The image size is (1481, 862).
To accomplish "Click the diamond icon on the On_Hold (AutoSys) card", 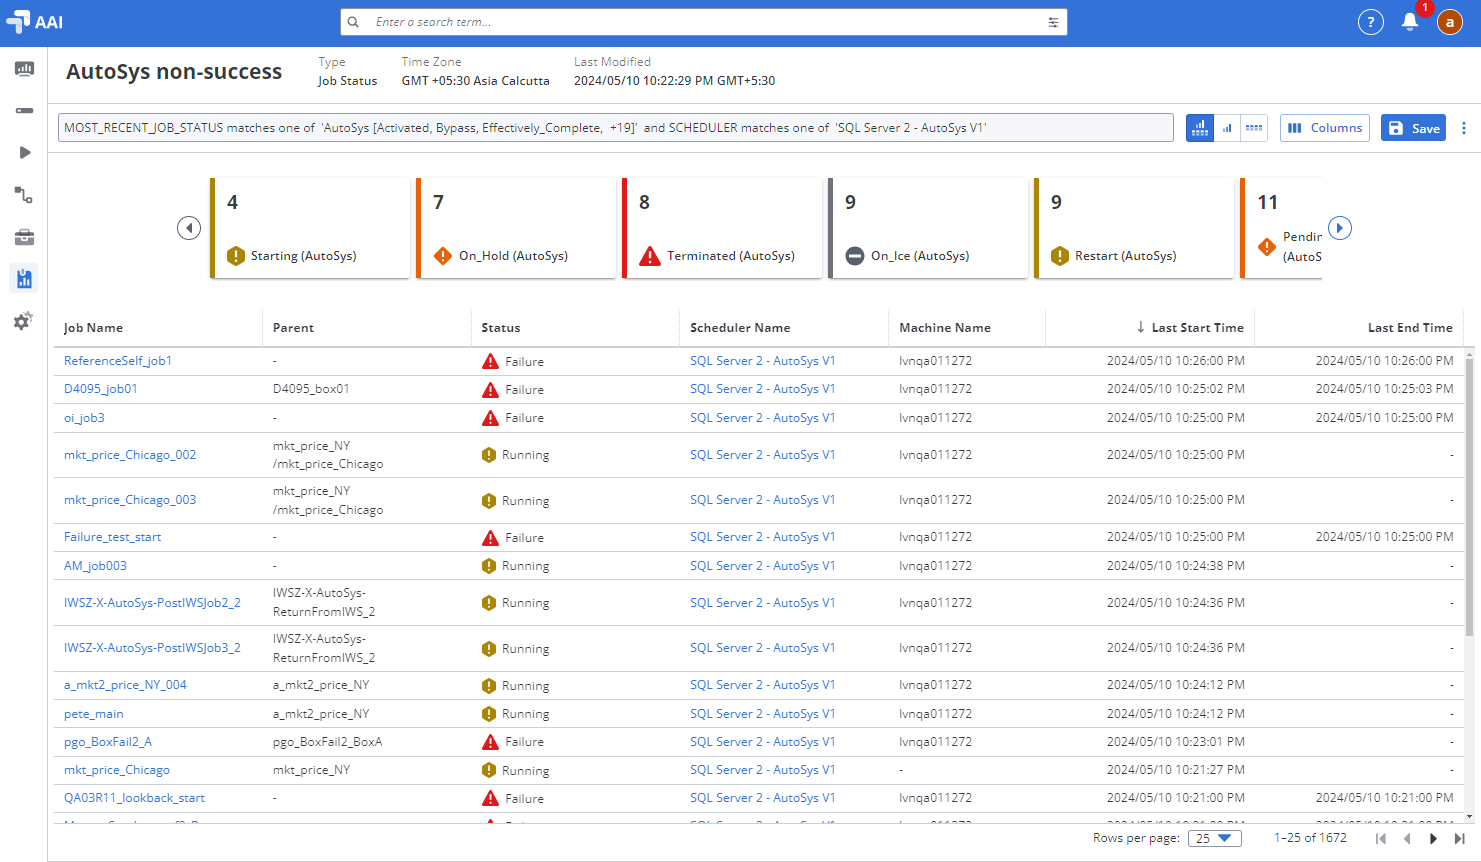I will pyautogui.click(x=443, y=256).
